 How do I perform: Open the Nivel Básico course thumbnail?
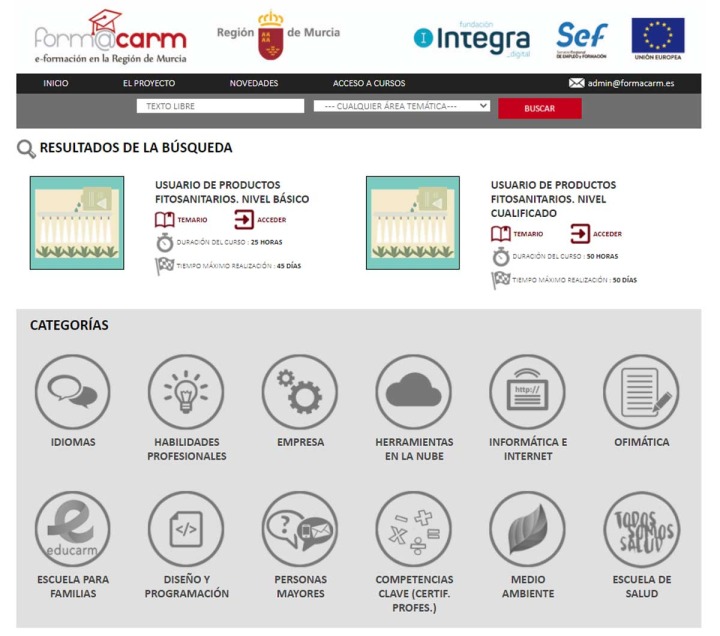pos(77,222)
